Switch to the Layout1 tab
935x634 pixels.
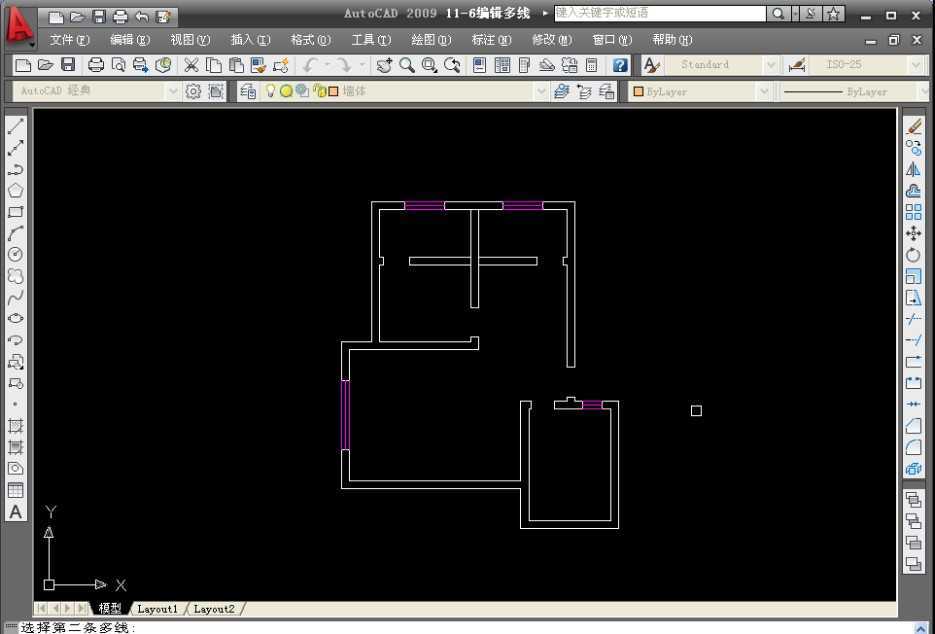click(x=157, y=609)
